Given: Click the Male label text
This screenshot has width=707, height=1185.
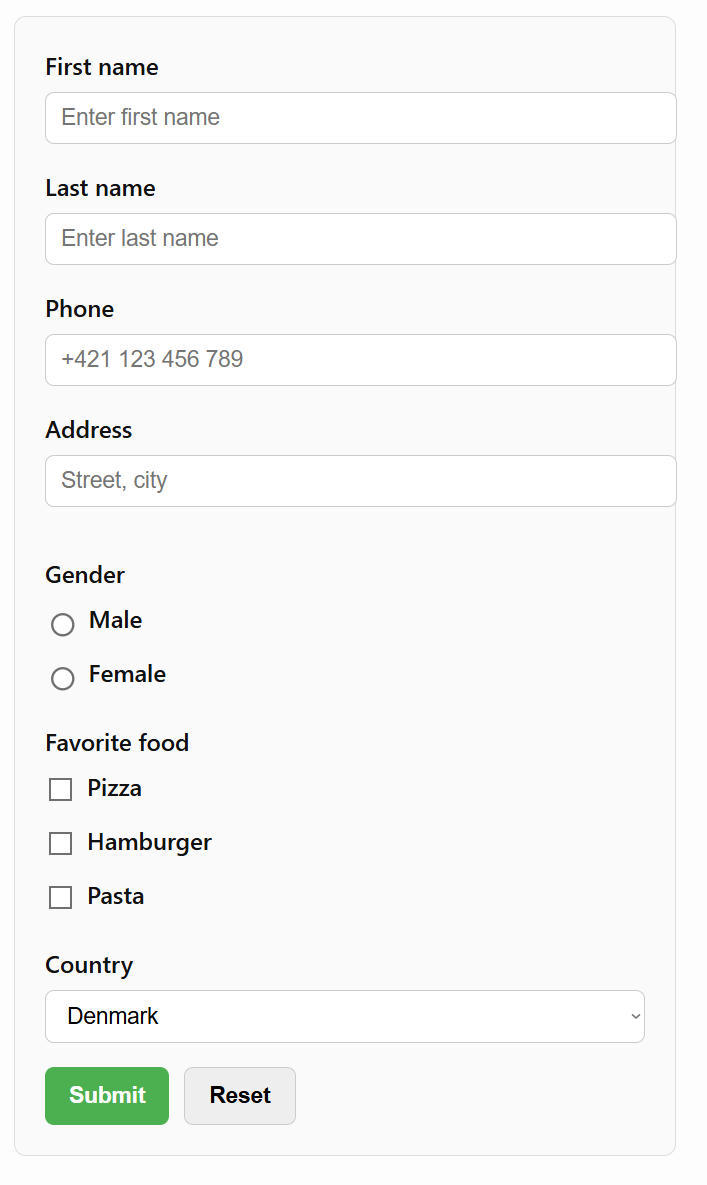Looking at the screenshot, I should (115, 620).
